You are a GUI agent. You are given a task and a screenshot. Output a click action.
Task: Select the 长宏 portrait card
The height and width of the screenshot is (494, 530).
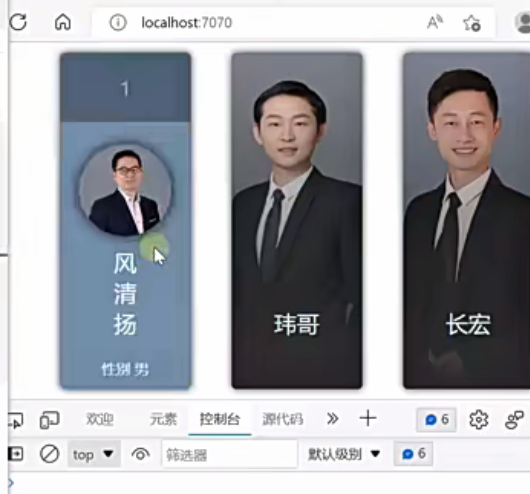tap(466, 220)
